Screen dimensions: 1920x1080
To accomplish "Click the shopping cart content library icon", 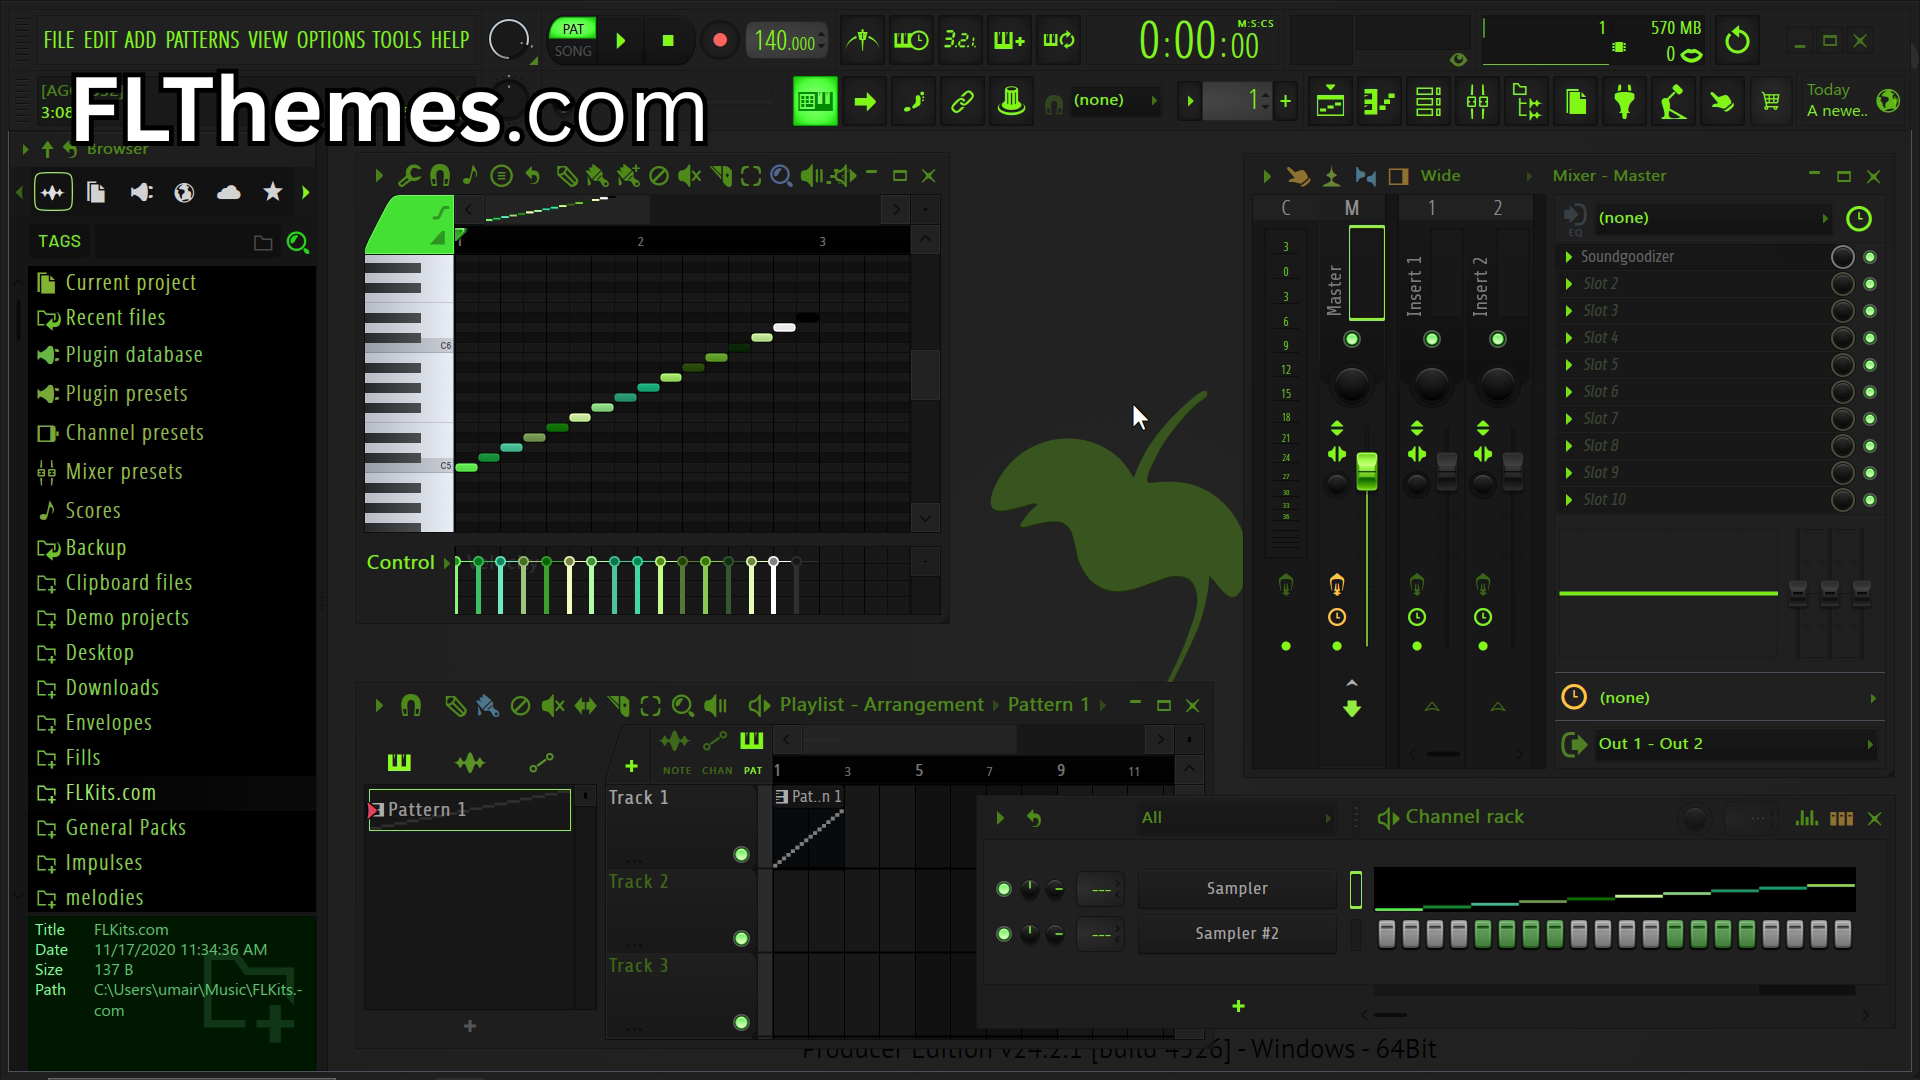I will pos(1770,101).
